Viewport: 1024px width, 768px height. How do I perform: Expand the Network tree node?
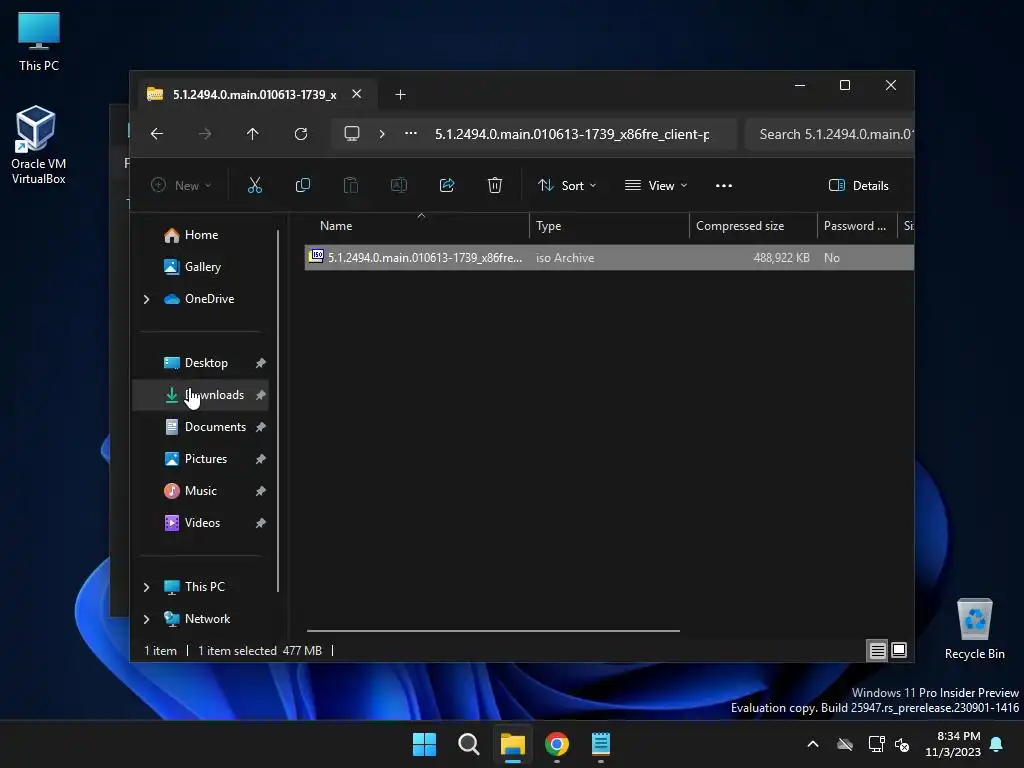tap(146, 619)
